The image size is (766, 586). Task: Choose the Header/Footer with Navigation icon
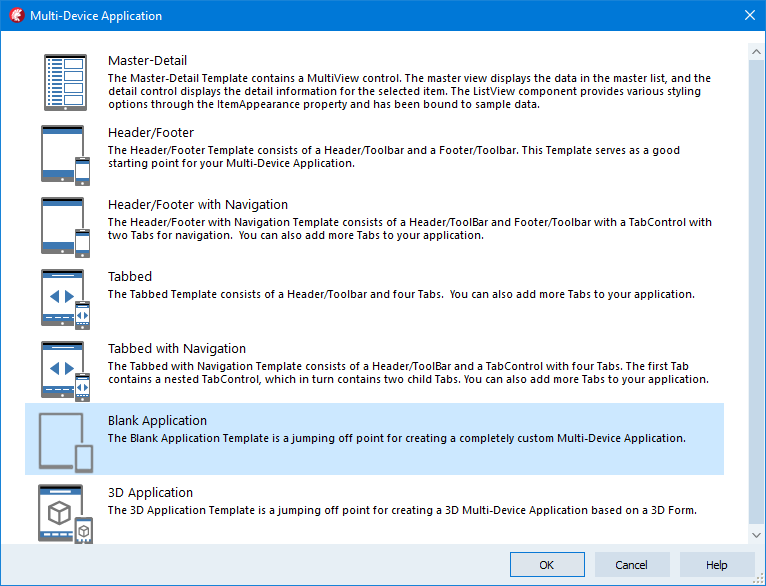coord(65,227)
